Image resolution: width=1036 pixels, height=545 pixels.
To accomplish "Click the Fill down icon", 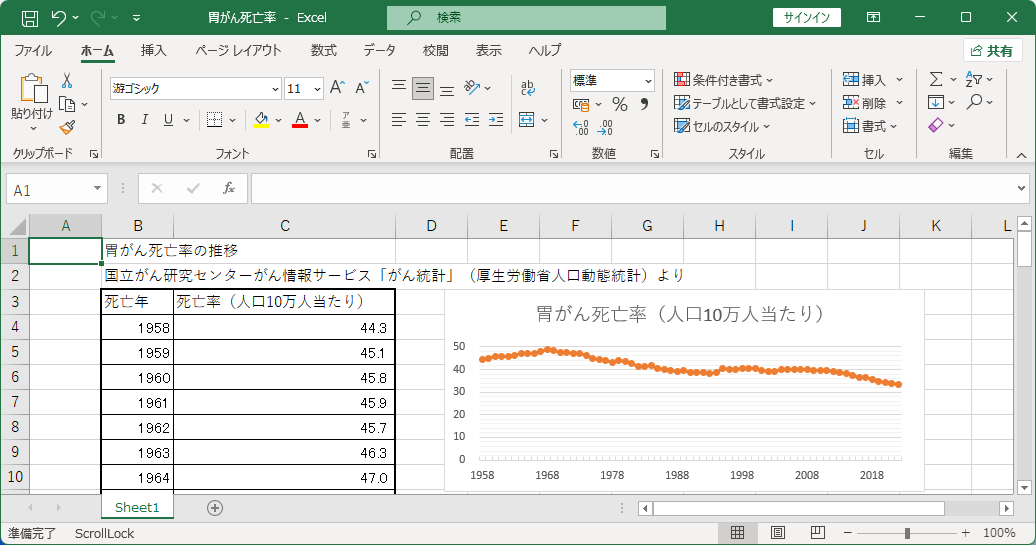I will click(x=936, y=102).
